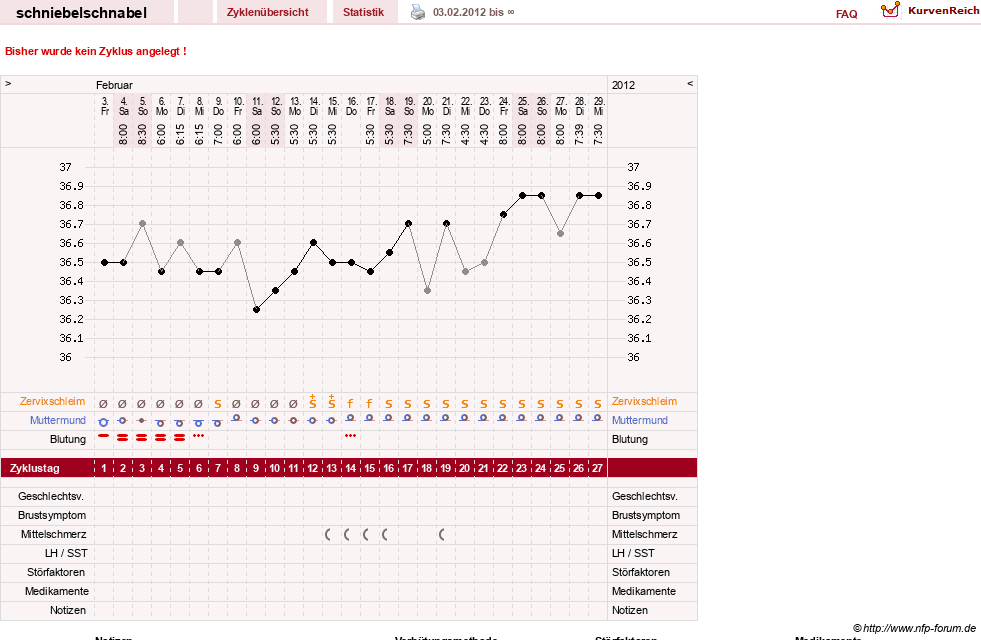Click the date header 29. Mi
The height and width of the screenshot is (640, 981).
click(x=599, y=106)
